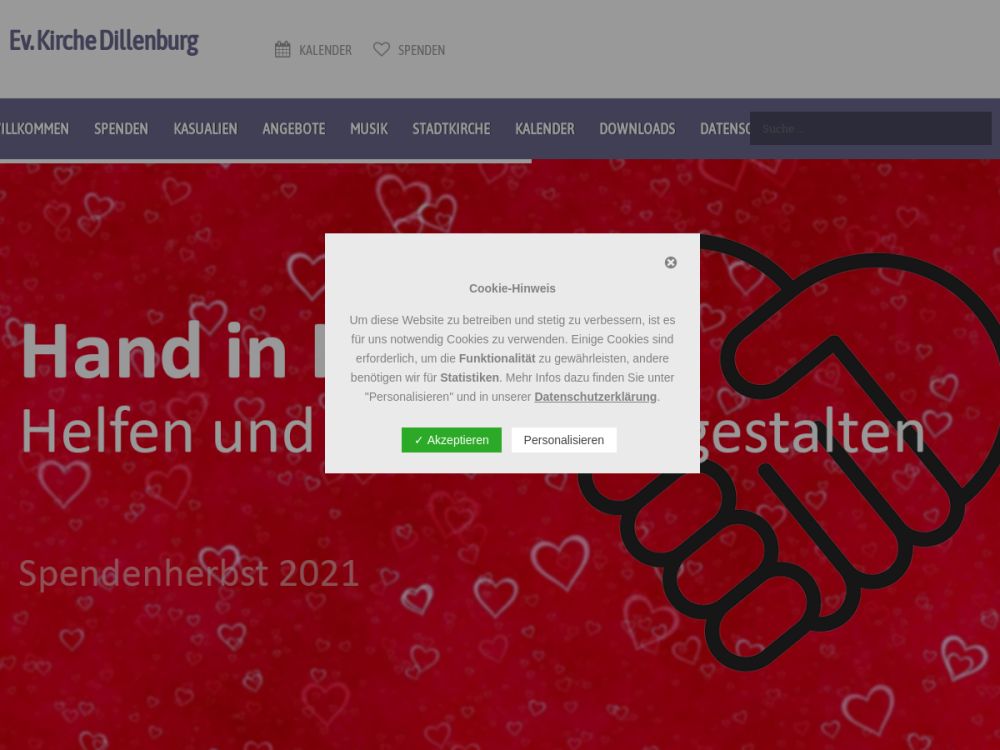Close the cookie notice with the X icon
This screenshot has height=750, width=1000.
click(670, 263)
